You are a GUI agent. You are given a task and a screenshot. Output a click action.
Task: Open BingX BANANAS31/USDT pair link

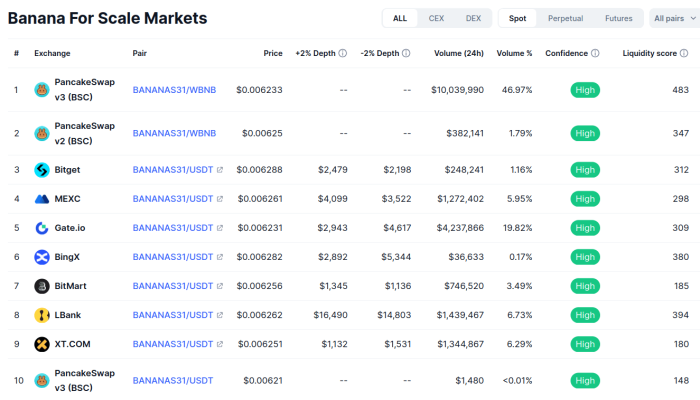(x=173, y=257)
